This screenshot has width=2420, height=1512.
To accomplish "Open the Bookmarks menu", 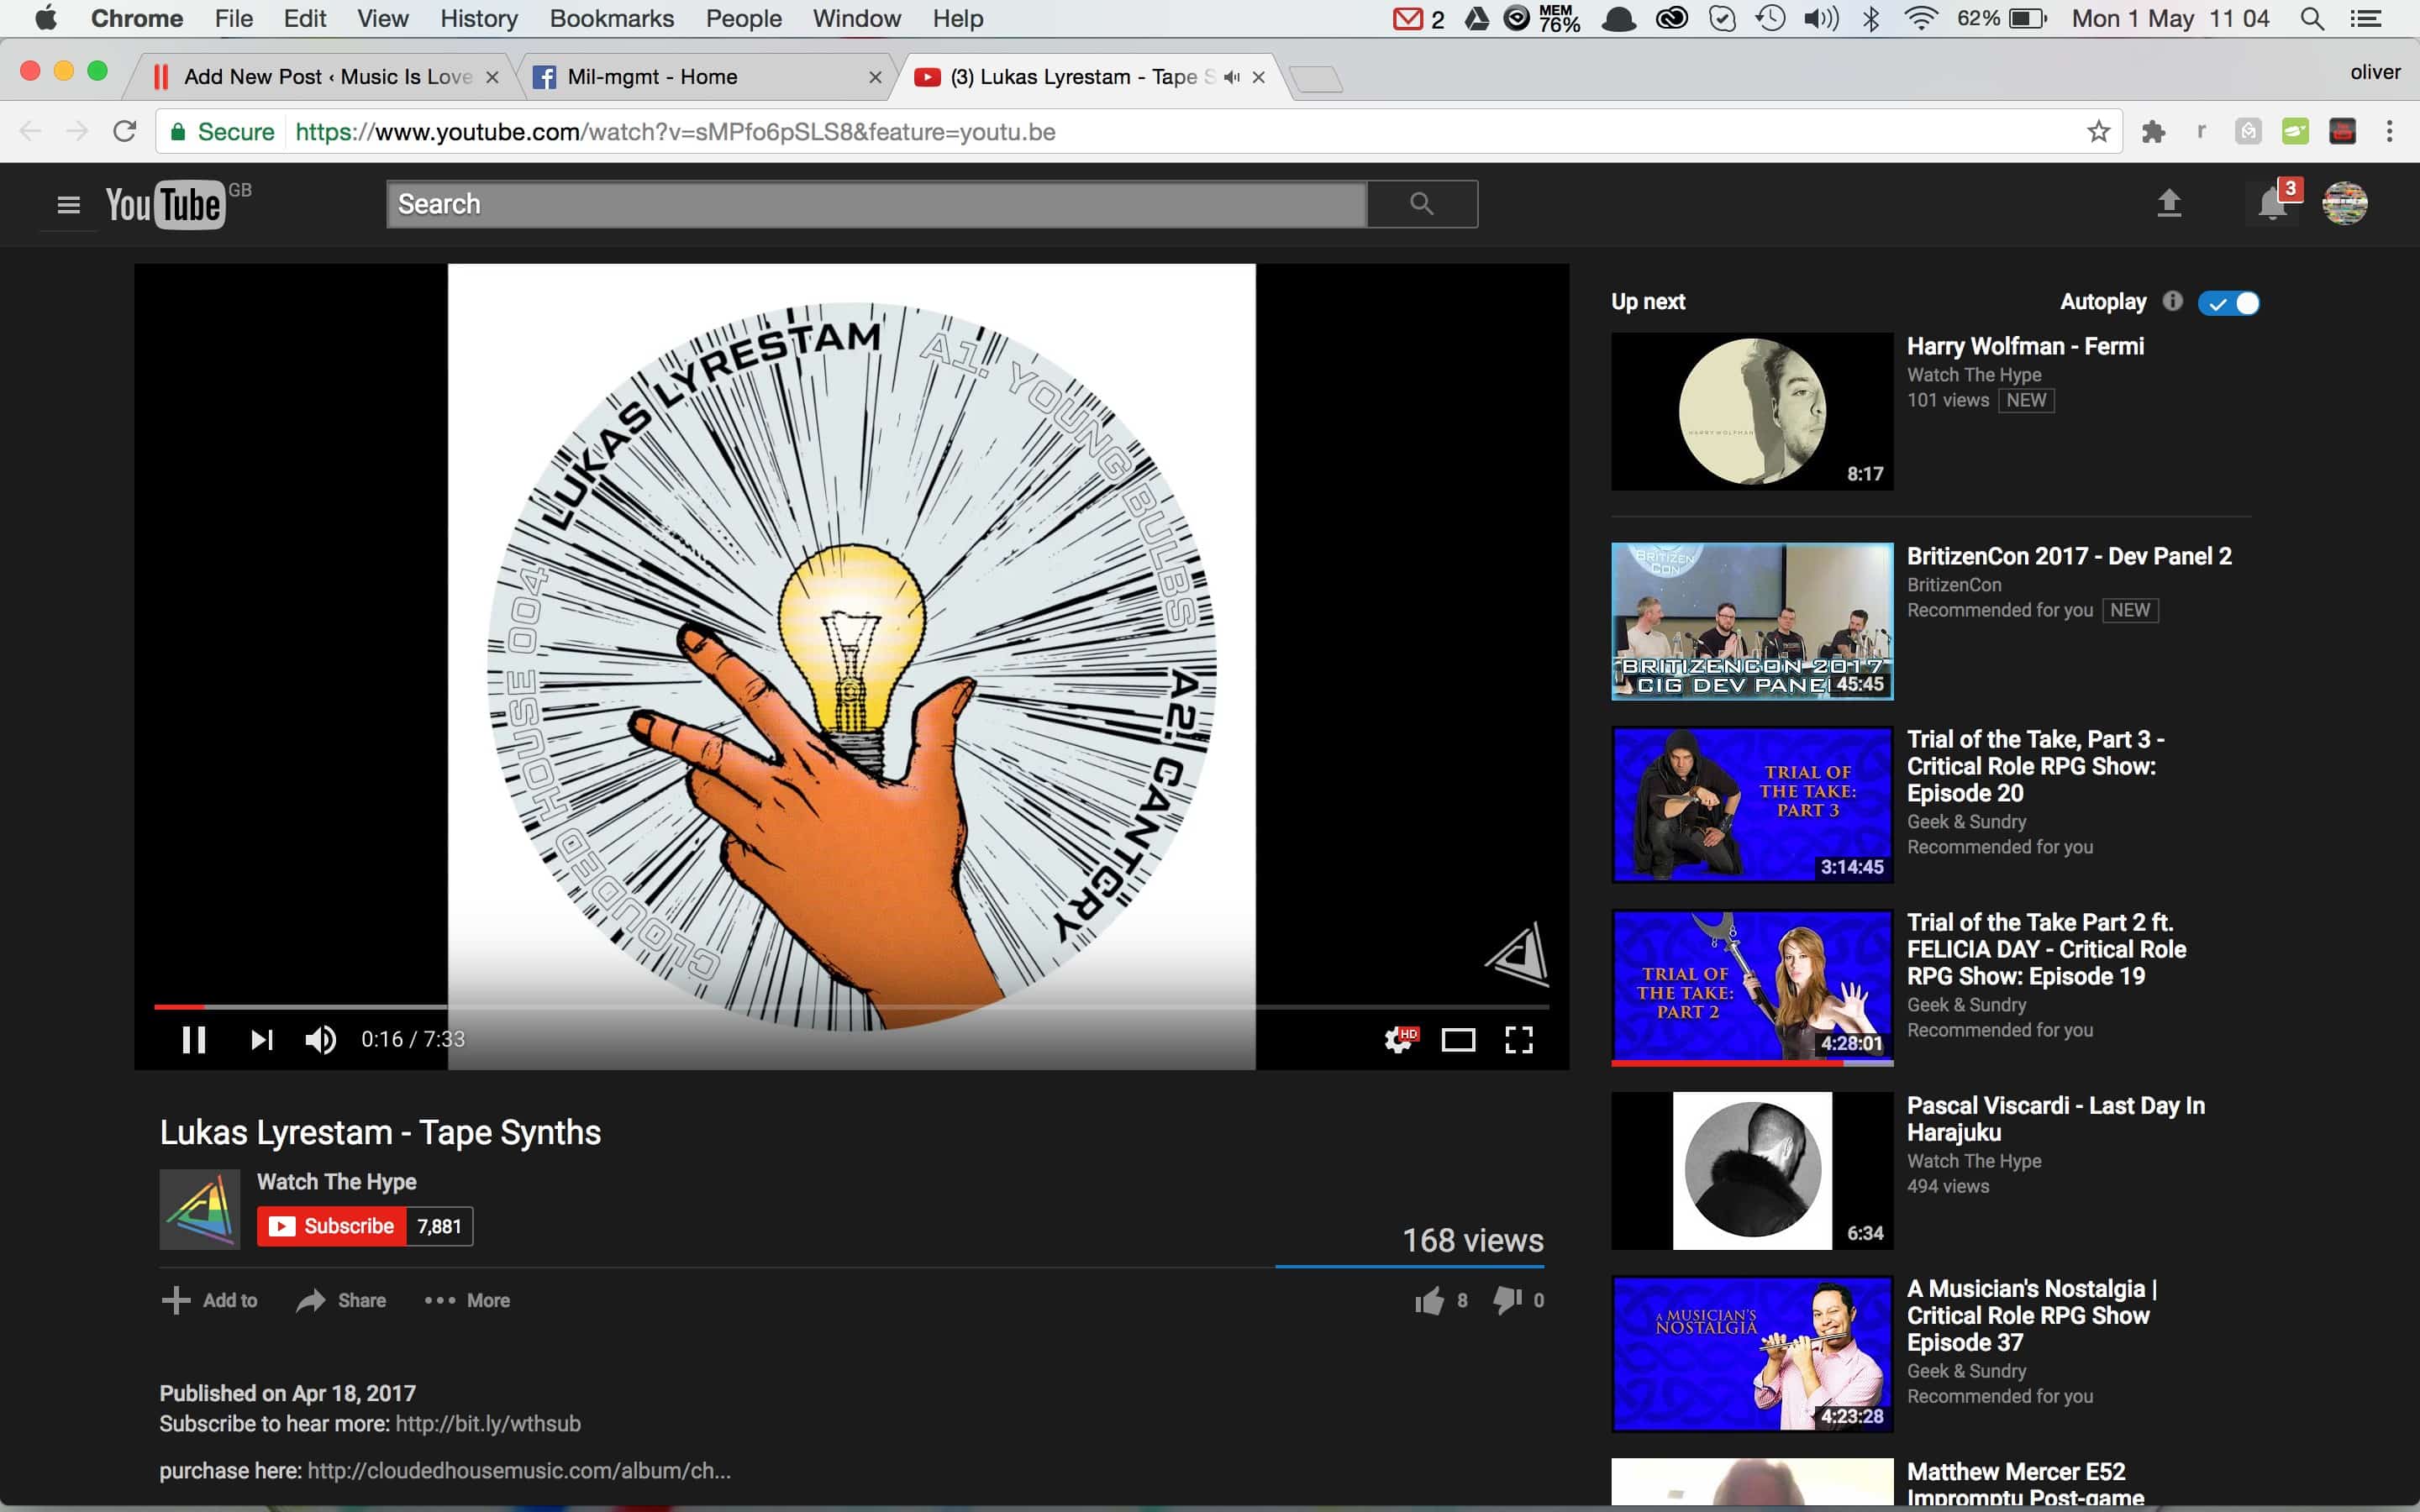I will [x=612, y=18].
